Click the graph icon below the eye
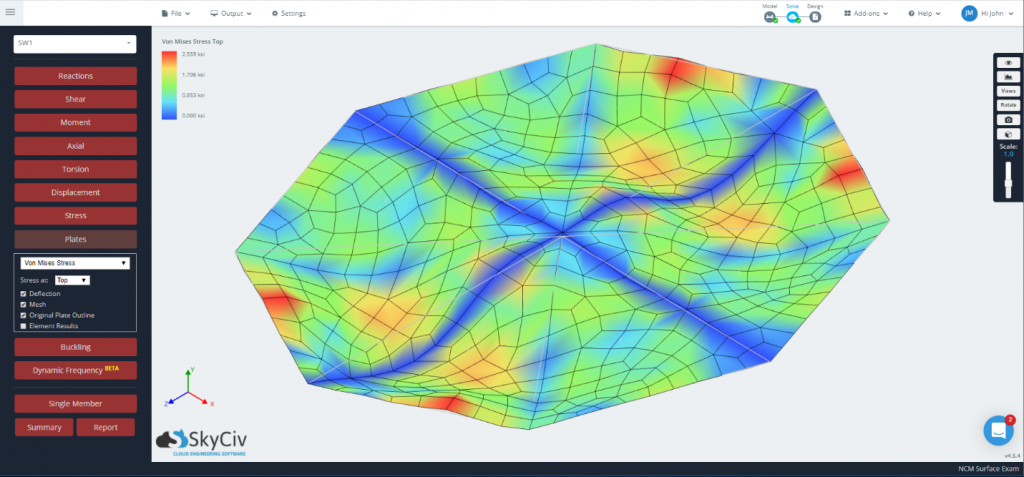 point(1008,77)
